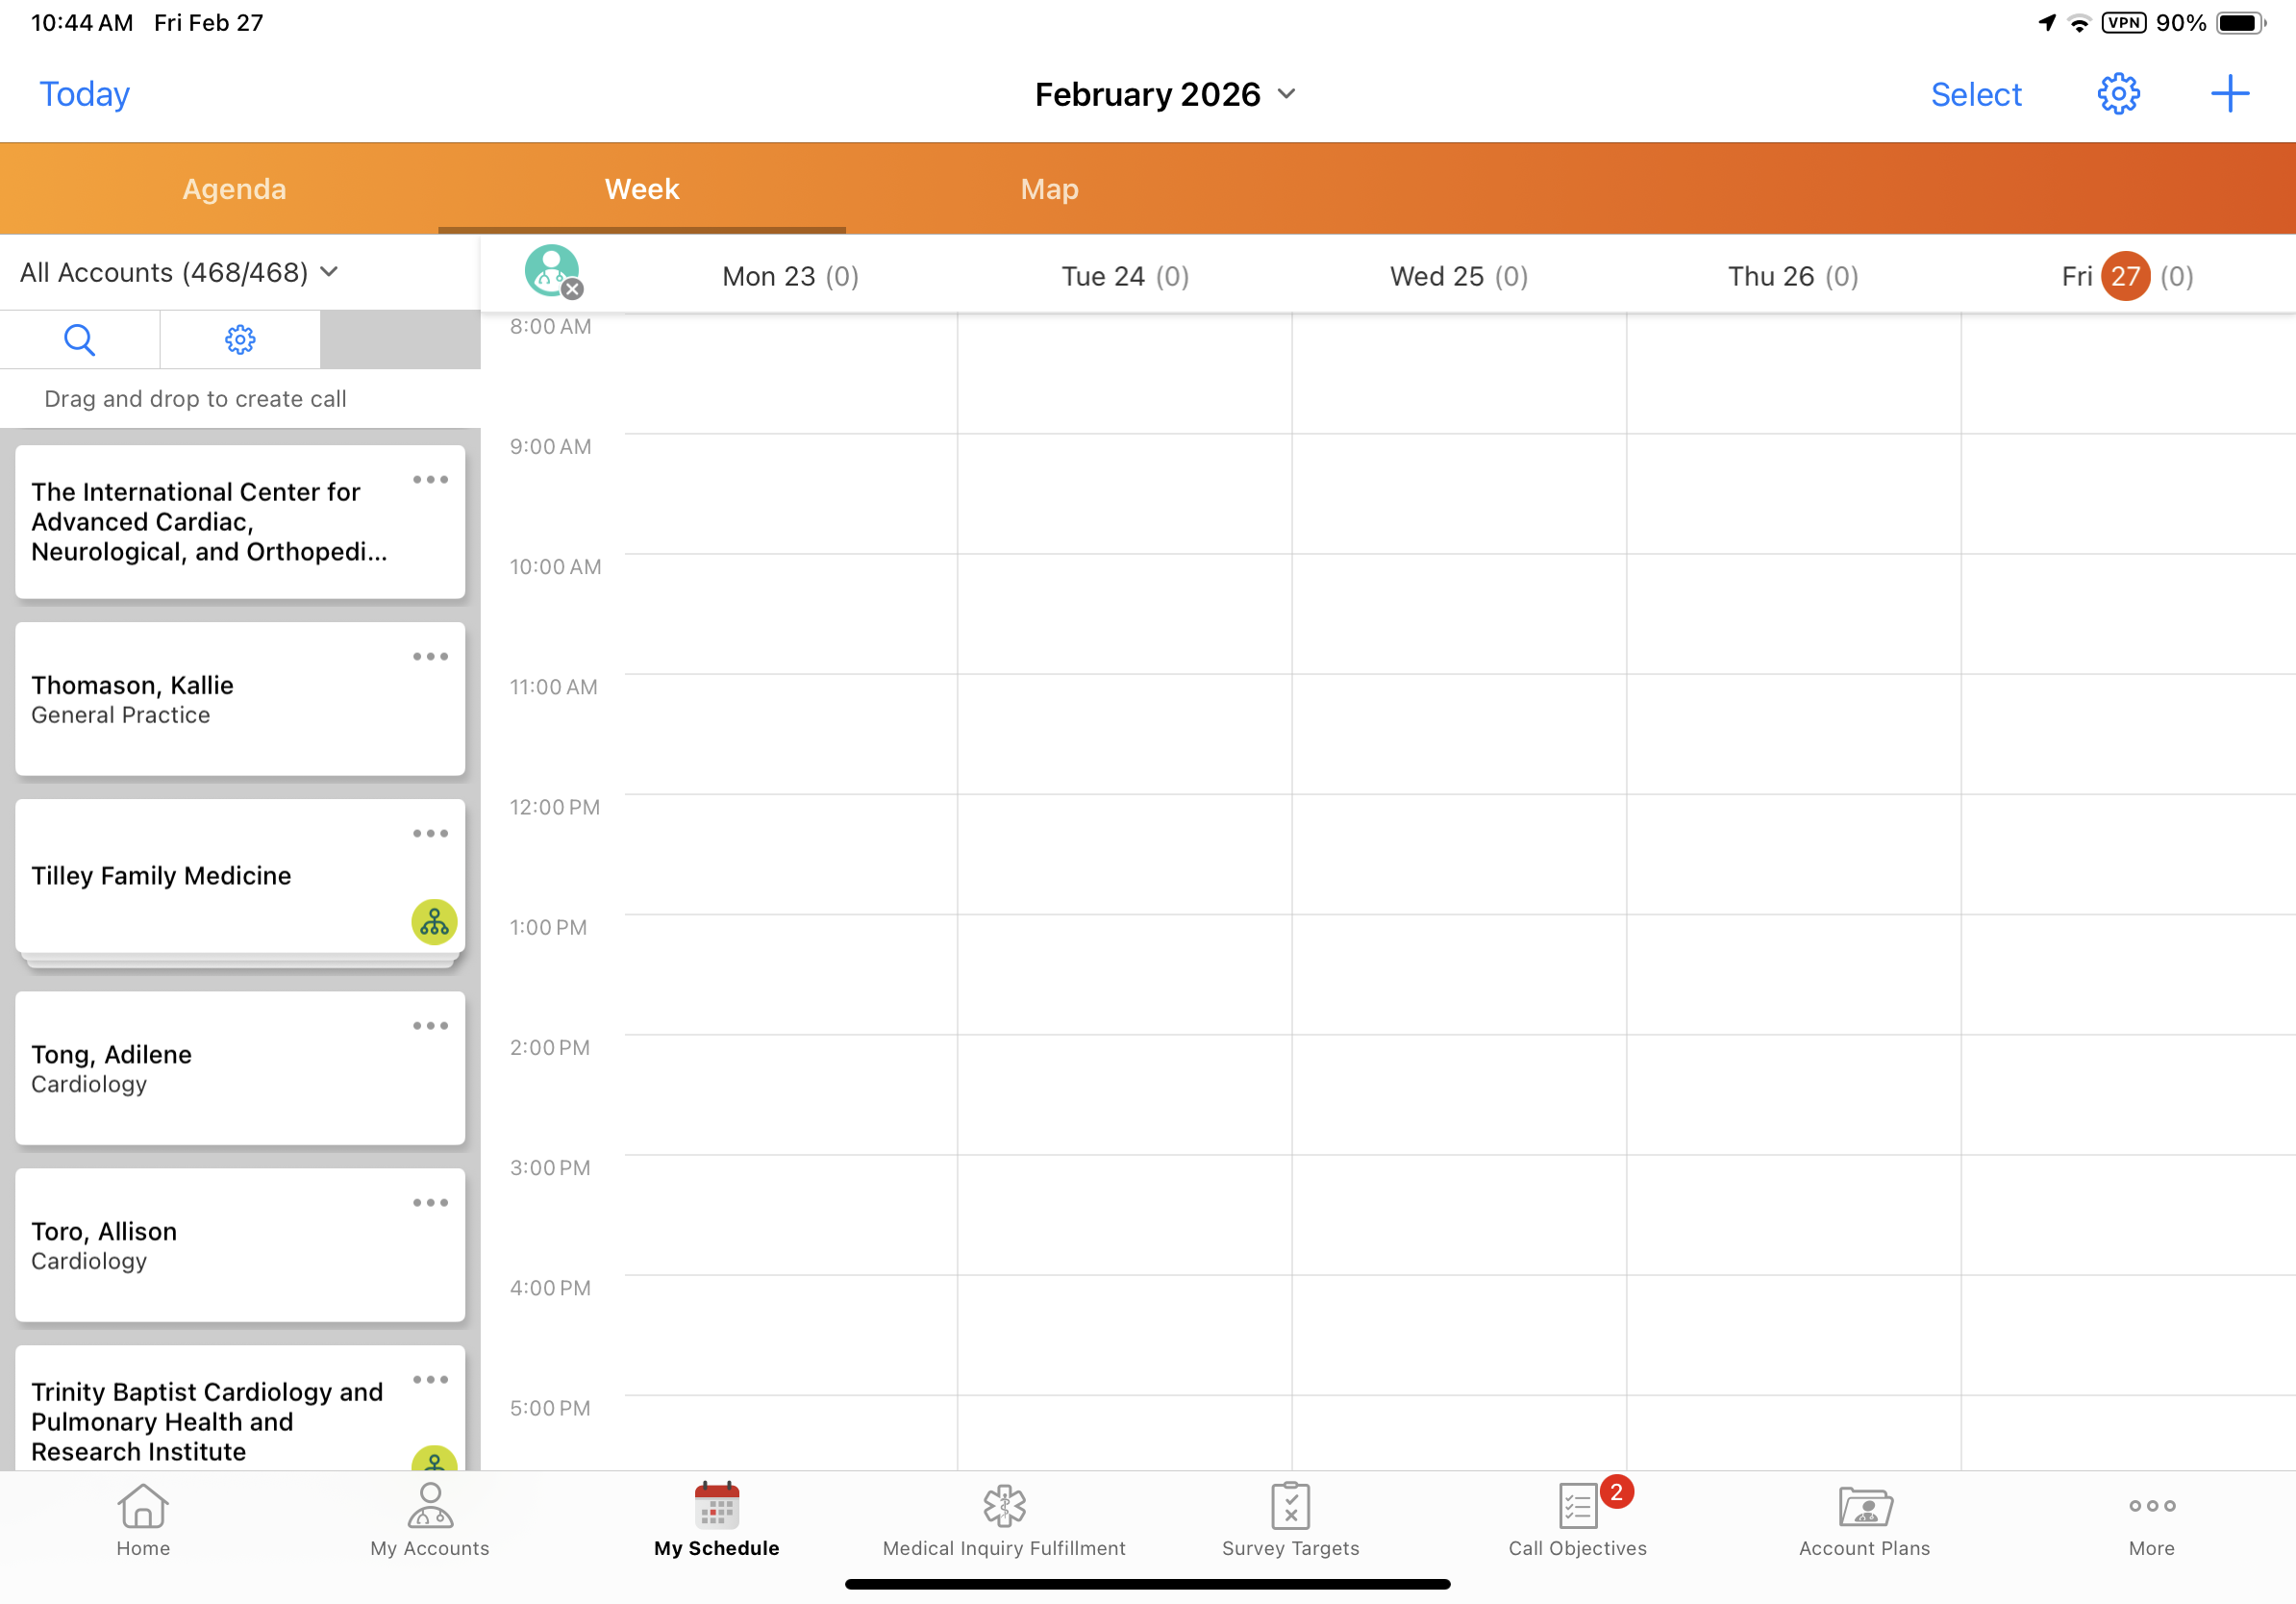Screen dimensions: 2296x1604
Task: Open Medical Inquiry Fulfillment in bottom bar
Action: point(1003,1520)
